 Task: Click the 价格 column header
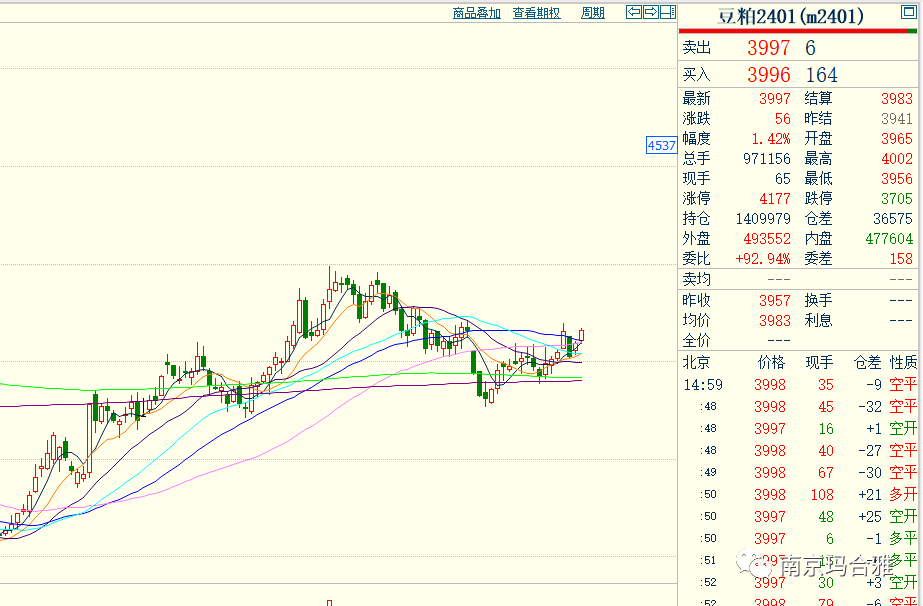tap(771, 363)
